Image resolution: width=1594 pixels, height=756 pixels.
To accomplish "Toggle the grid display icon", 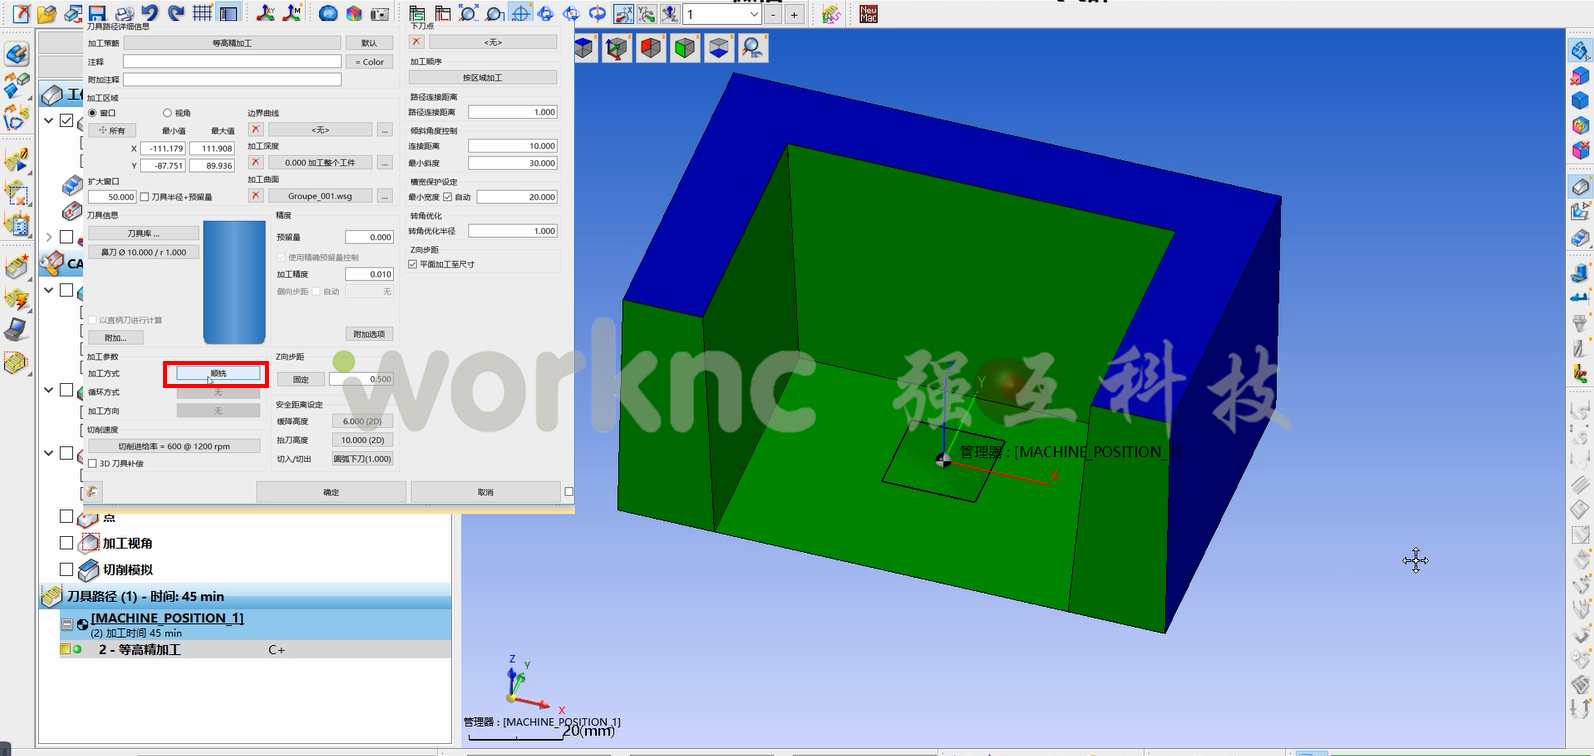I will click(x=202, y=13).
